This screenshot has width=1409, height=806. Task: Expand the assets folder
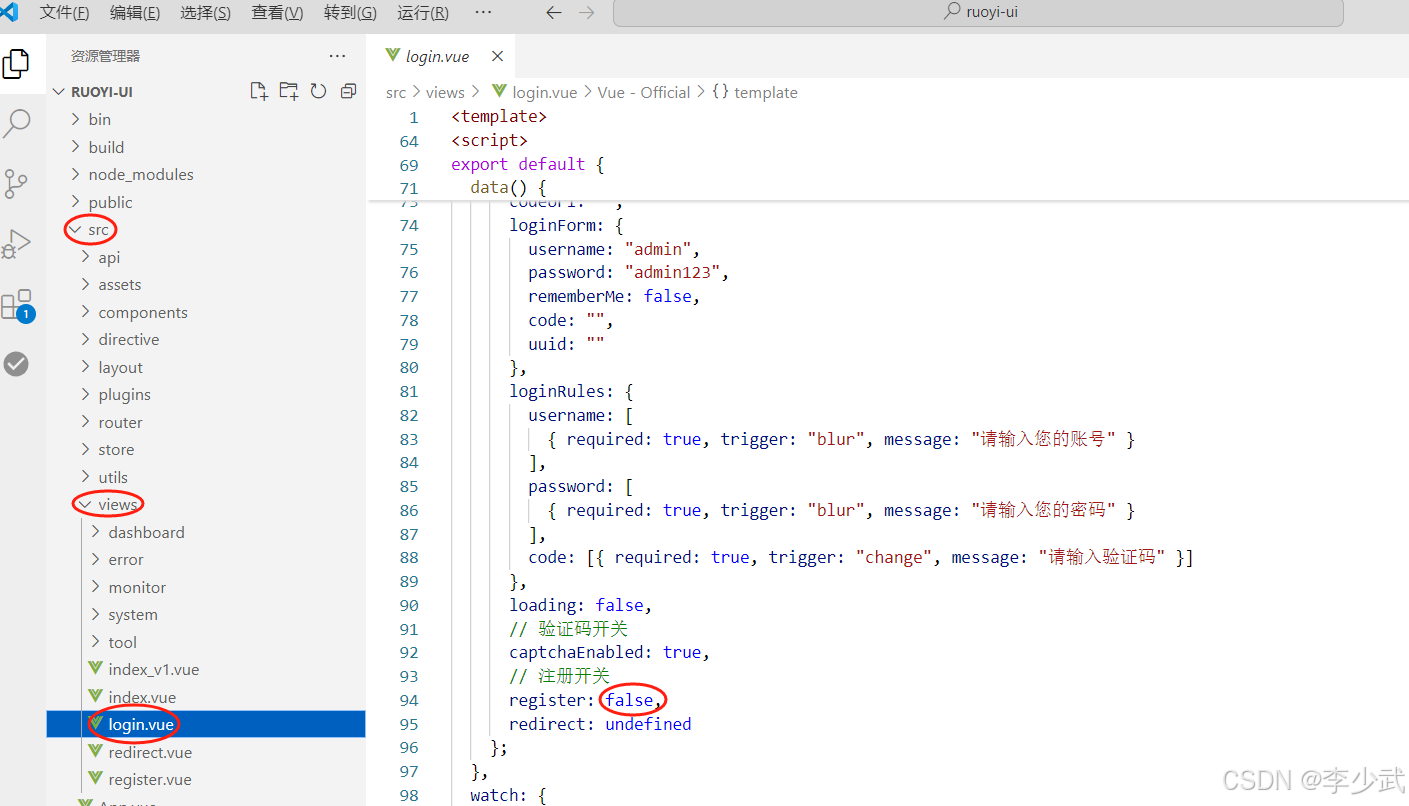click(206, 284)
